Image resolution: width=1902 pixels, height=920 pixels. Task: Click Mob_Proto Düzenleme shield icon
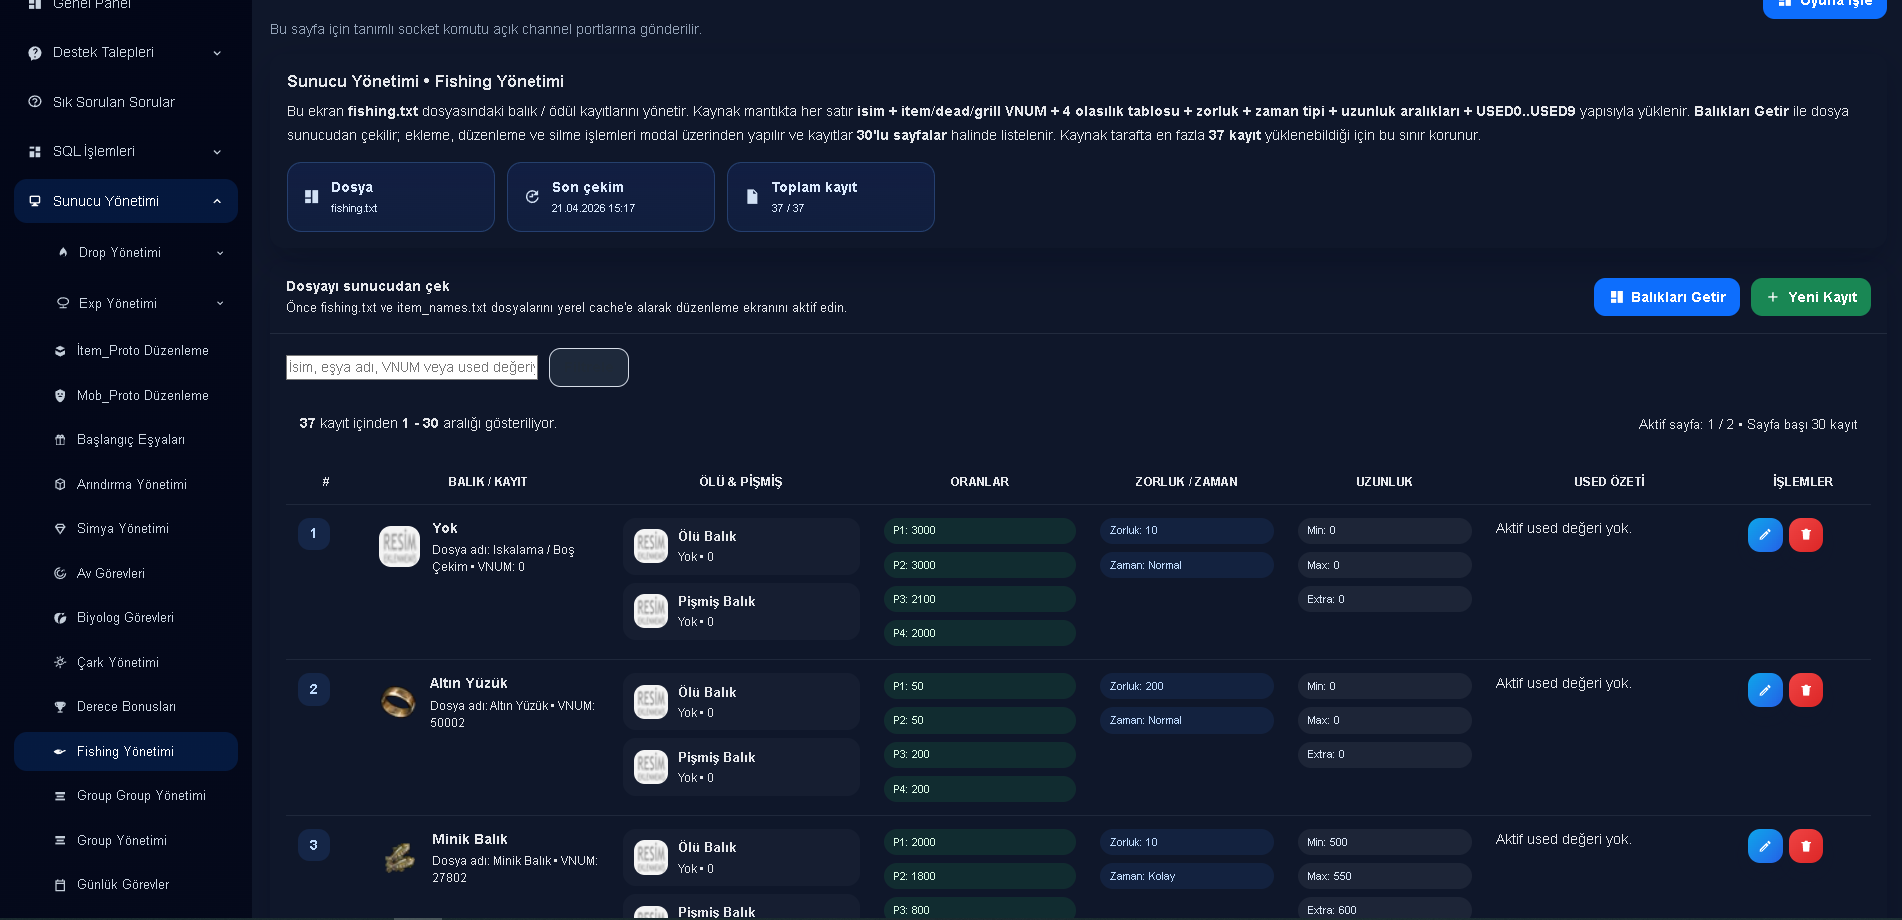(x=60, y=396)
